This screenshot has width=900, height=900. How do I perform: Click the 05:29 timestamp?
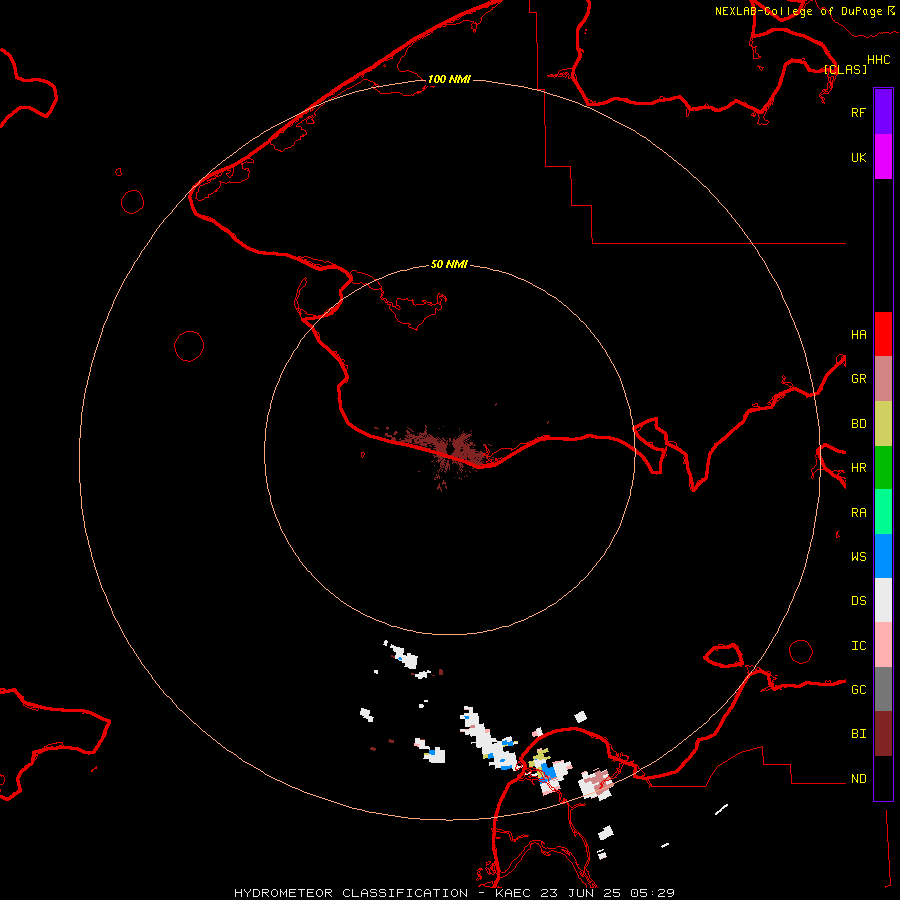tap(653, 893)
